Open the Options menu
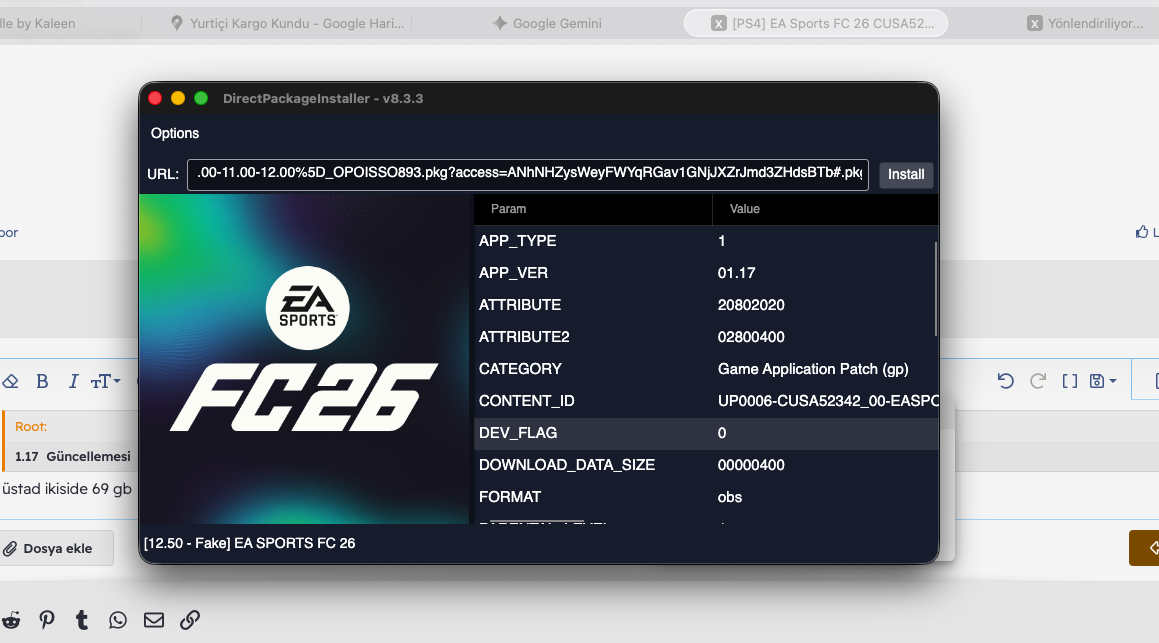Screen dimensions: 1159x643 175,133
